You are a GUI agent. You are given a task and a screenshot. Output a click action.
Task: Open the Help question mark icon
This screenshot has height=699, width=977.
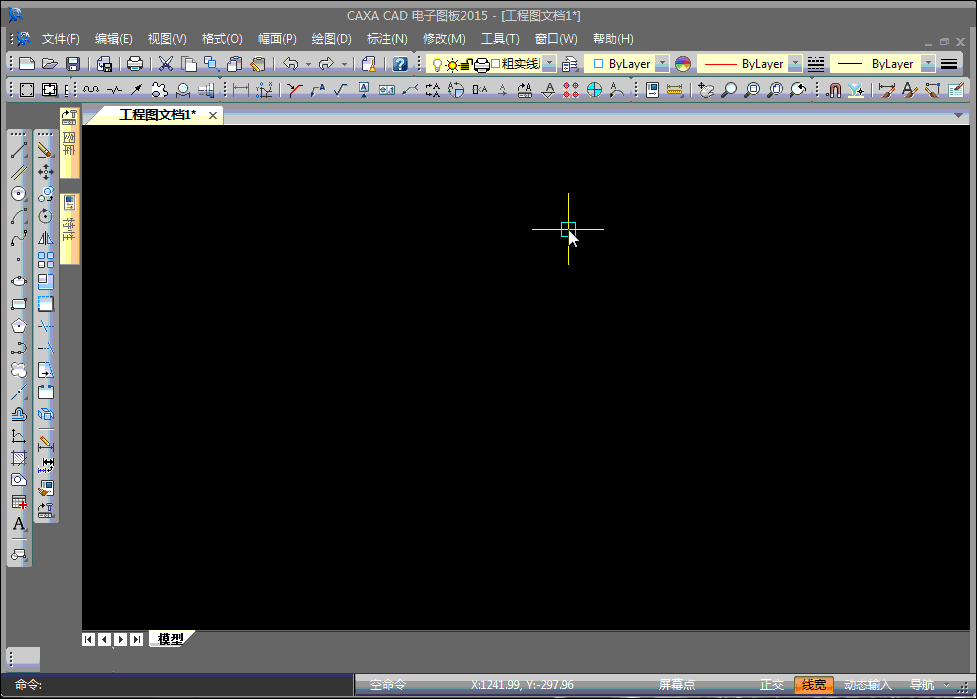400,64
